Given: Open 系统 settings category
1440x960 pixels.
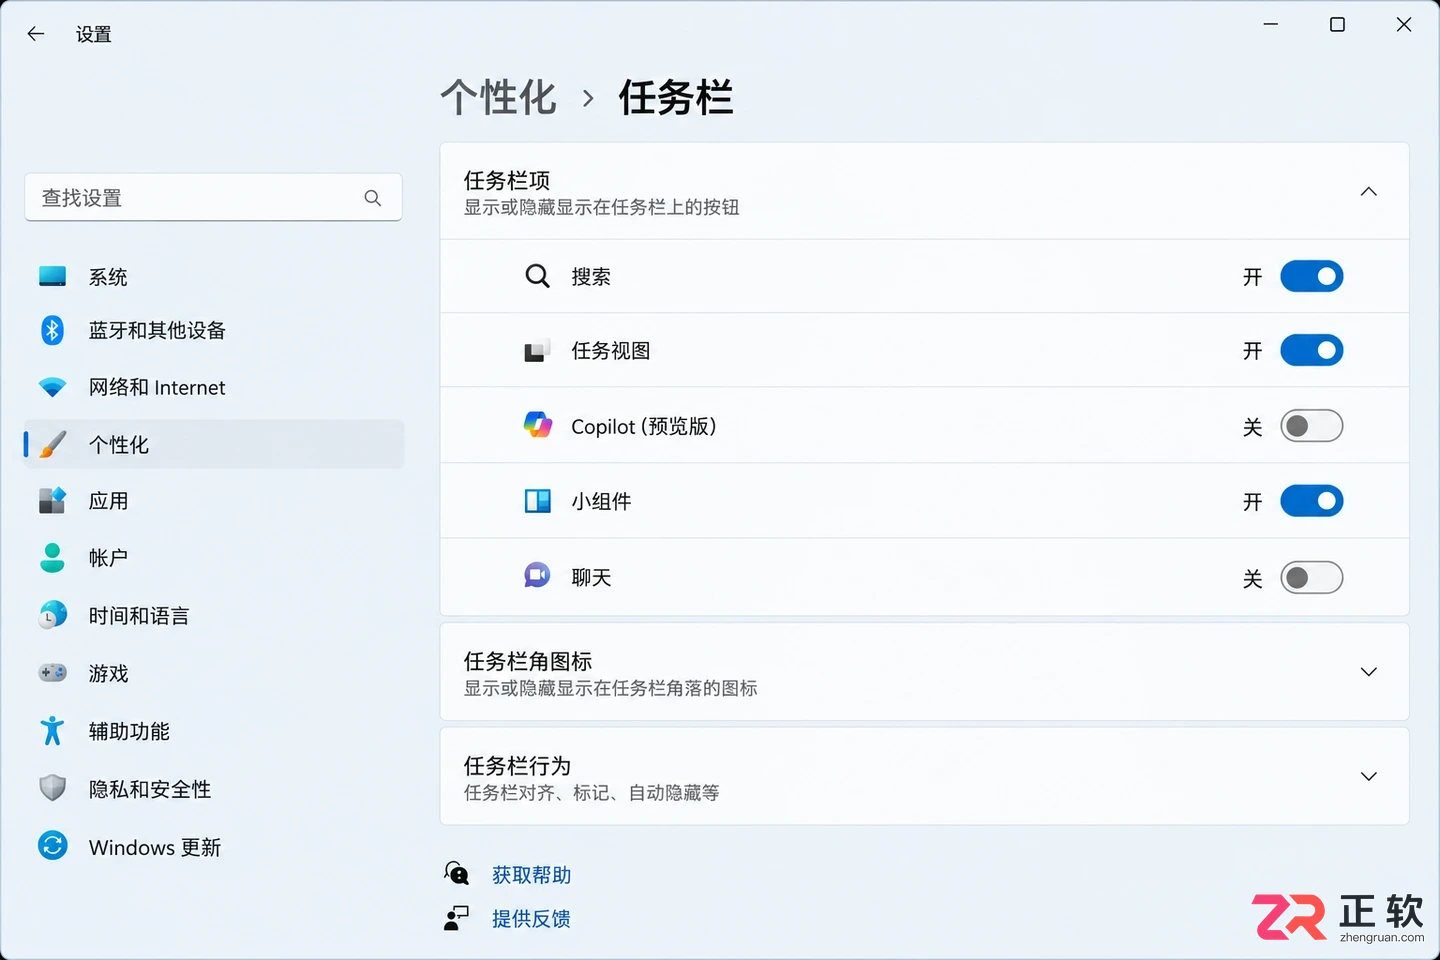Looking at the screenshot, I should click(x=214, y=277).
